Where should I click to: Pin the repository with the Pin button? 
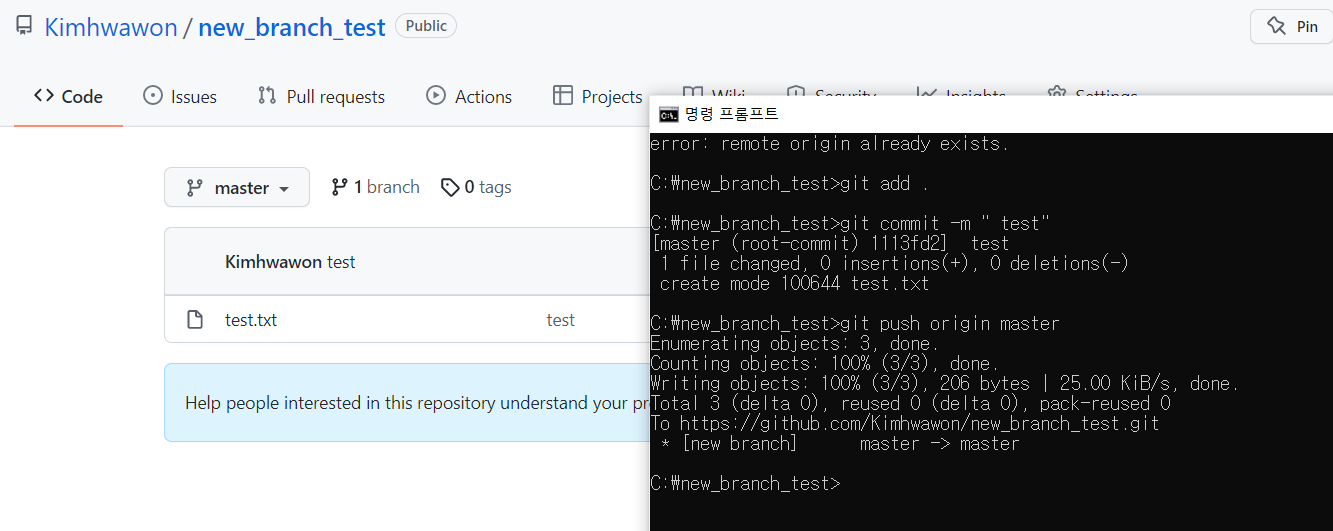tap(1291, 27)
